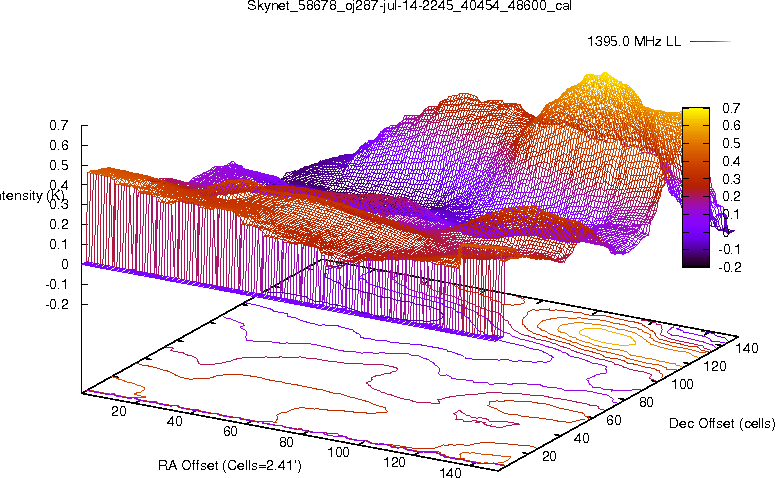Click the RA Offset (Cells=2.41') axis label
This screenshot has height=478, width=775.
[x=230, y=465]
